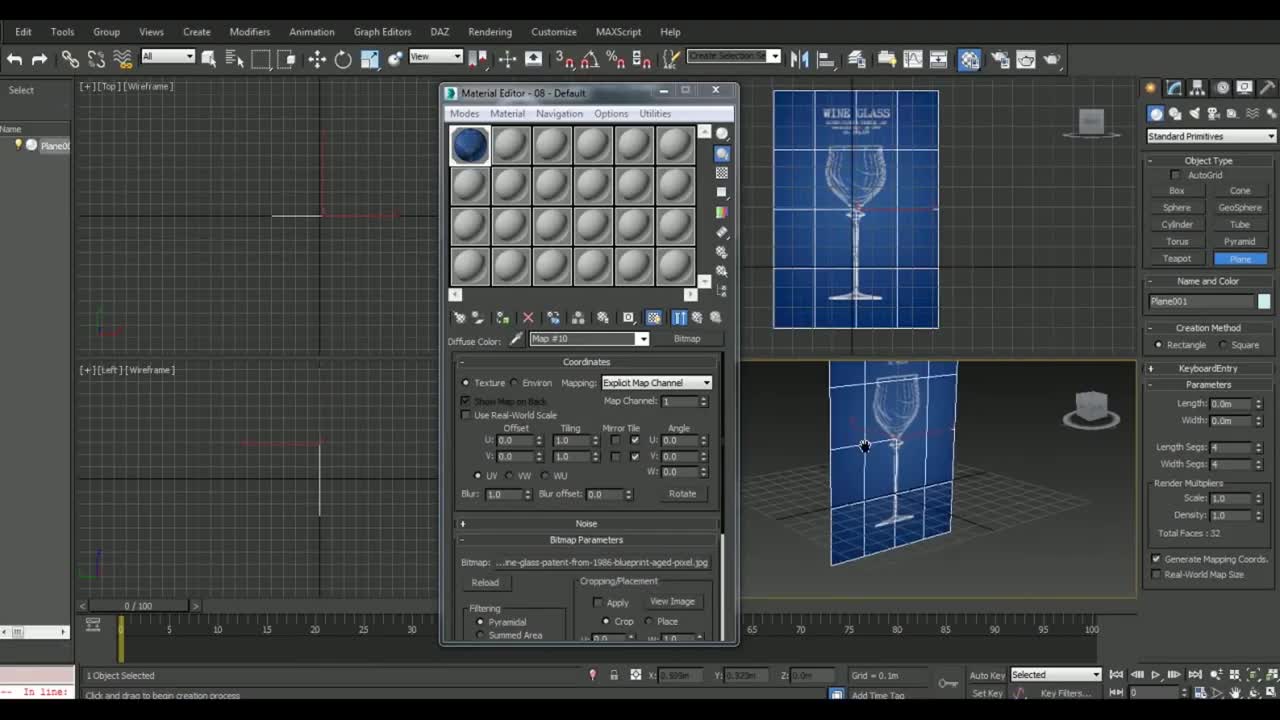1280x720 pixels.
Task: Activate the Select and Move tool
Action: 317,59
